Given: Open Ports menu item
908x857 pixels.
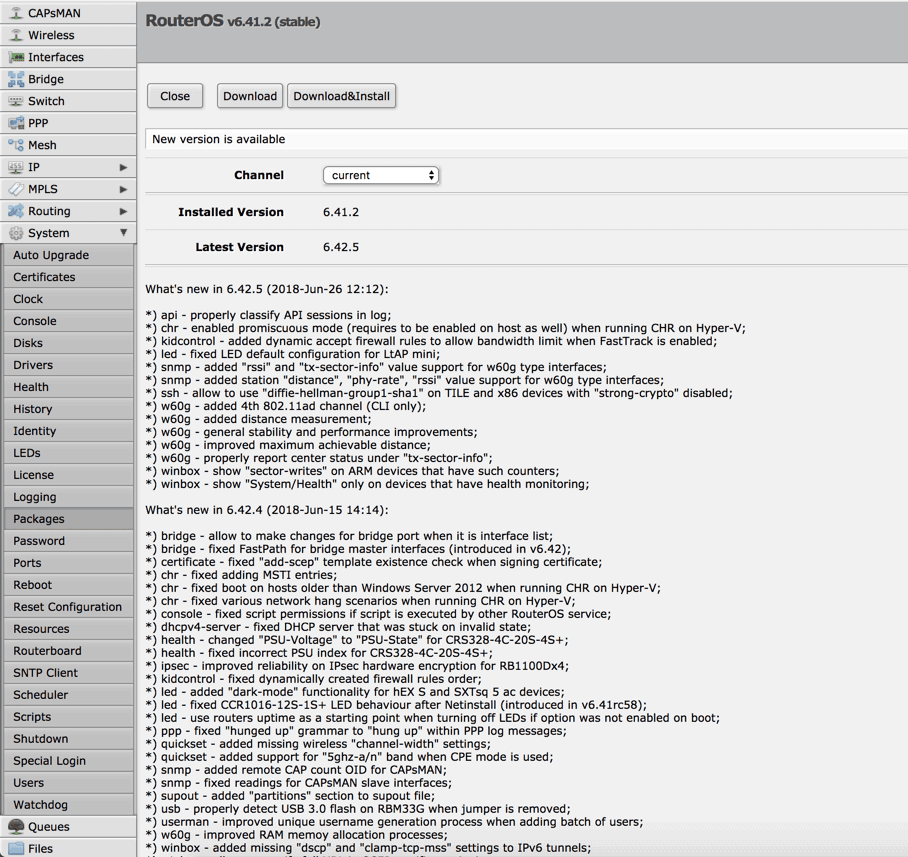Looking at the screenshot, I should (68, 563).
